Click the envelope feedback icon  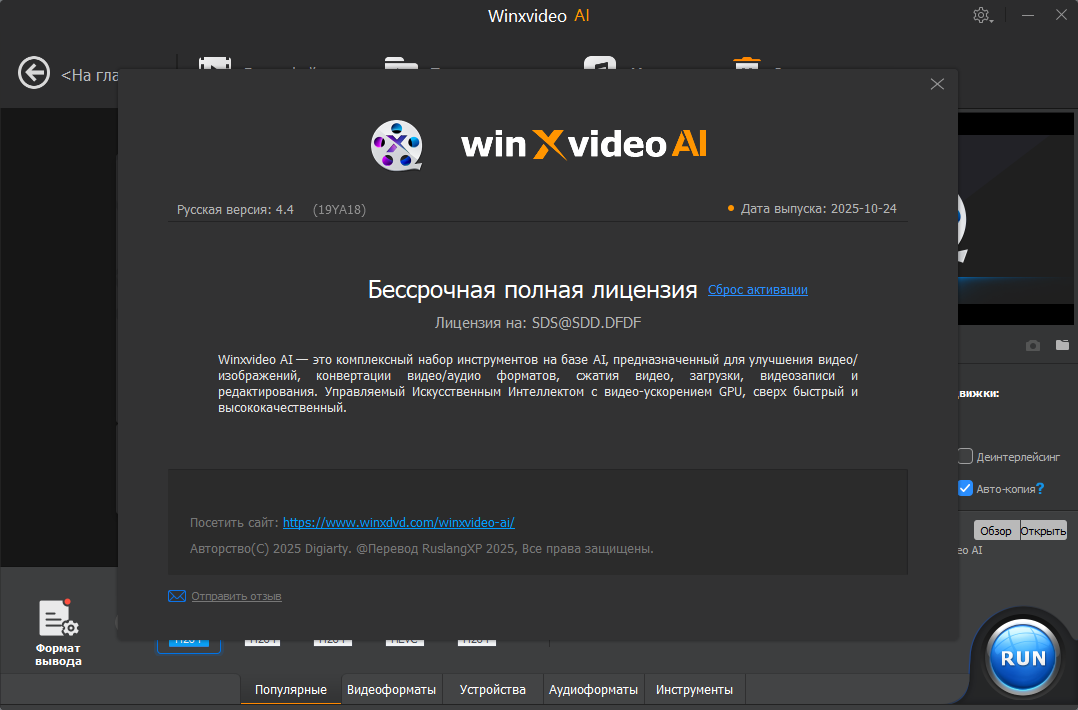coord(177,596)
